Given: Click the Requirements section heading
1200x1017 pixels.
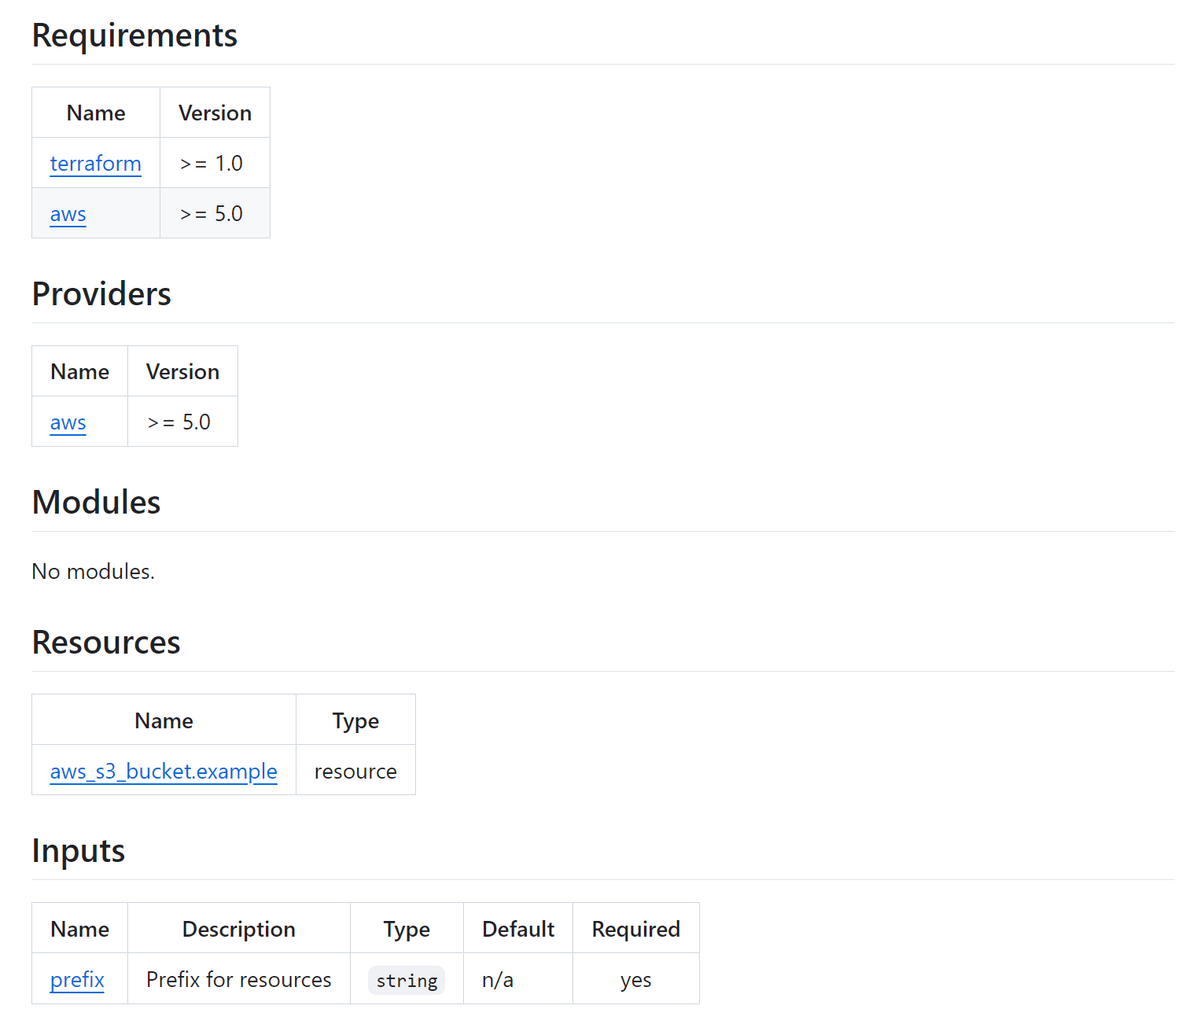Looking at the screenshot, I should click(134, 35).
